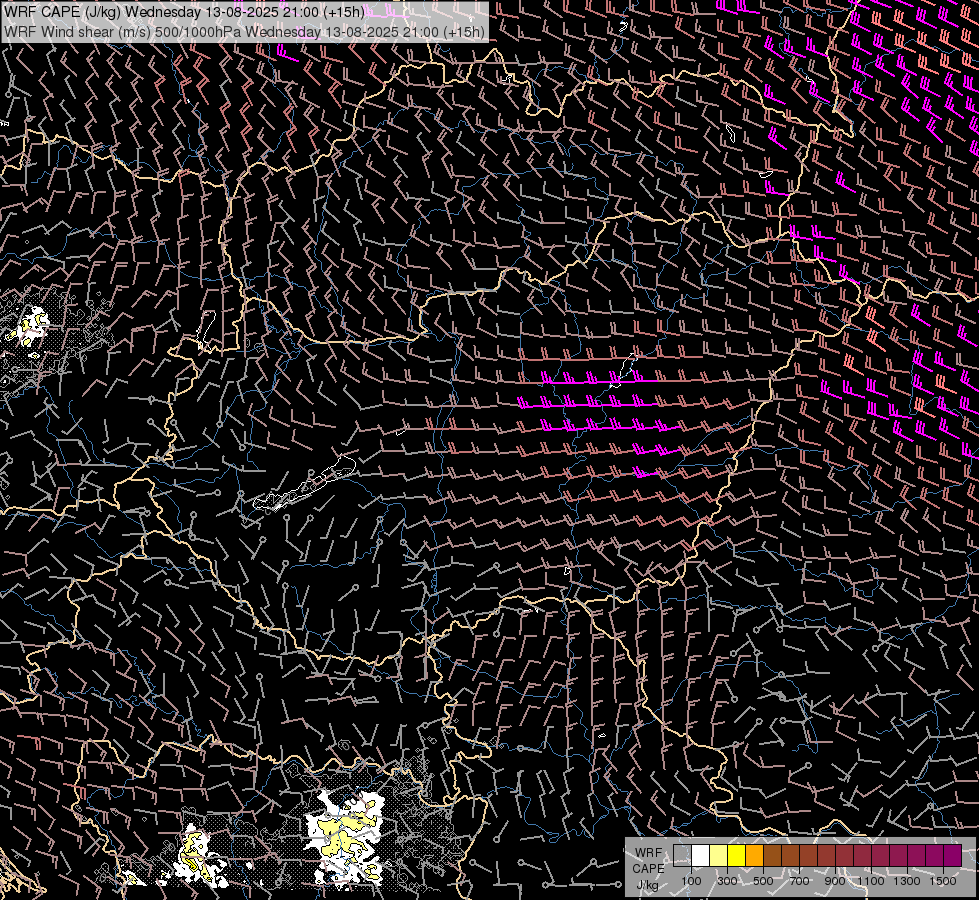Click the legend label '300'
979x900 pixels.
click(x=727, y=881)
